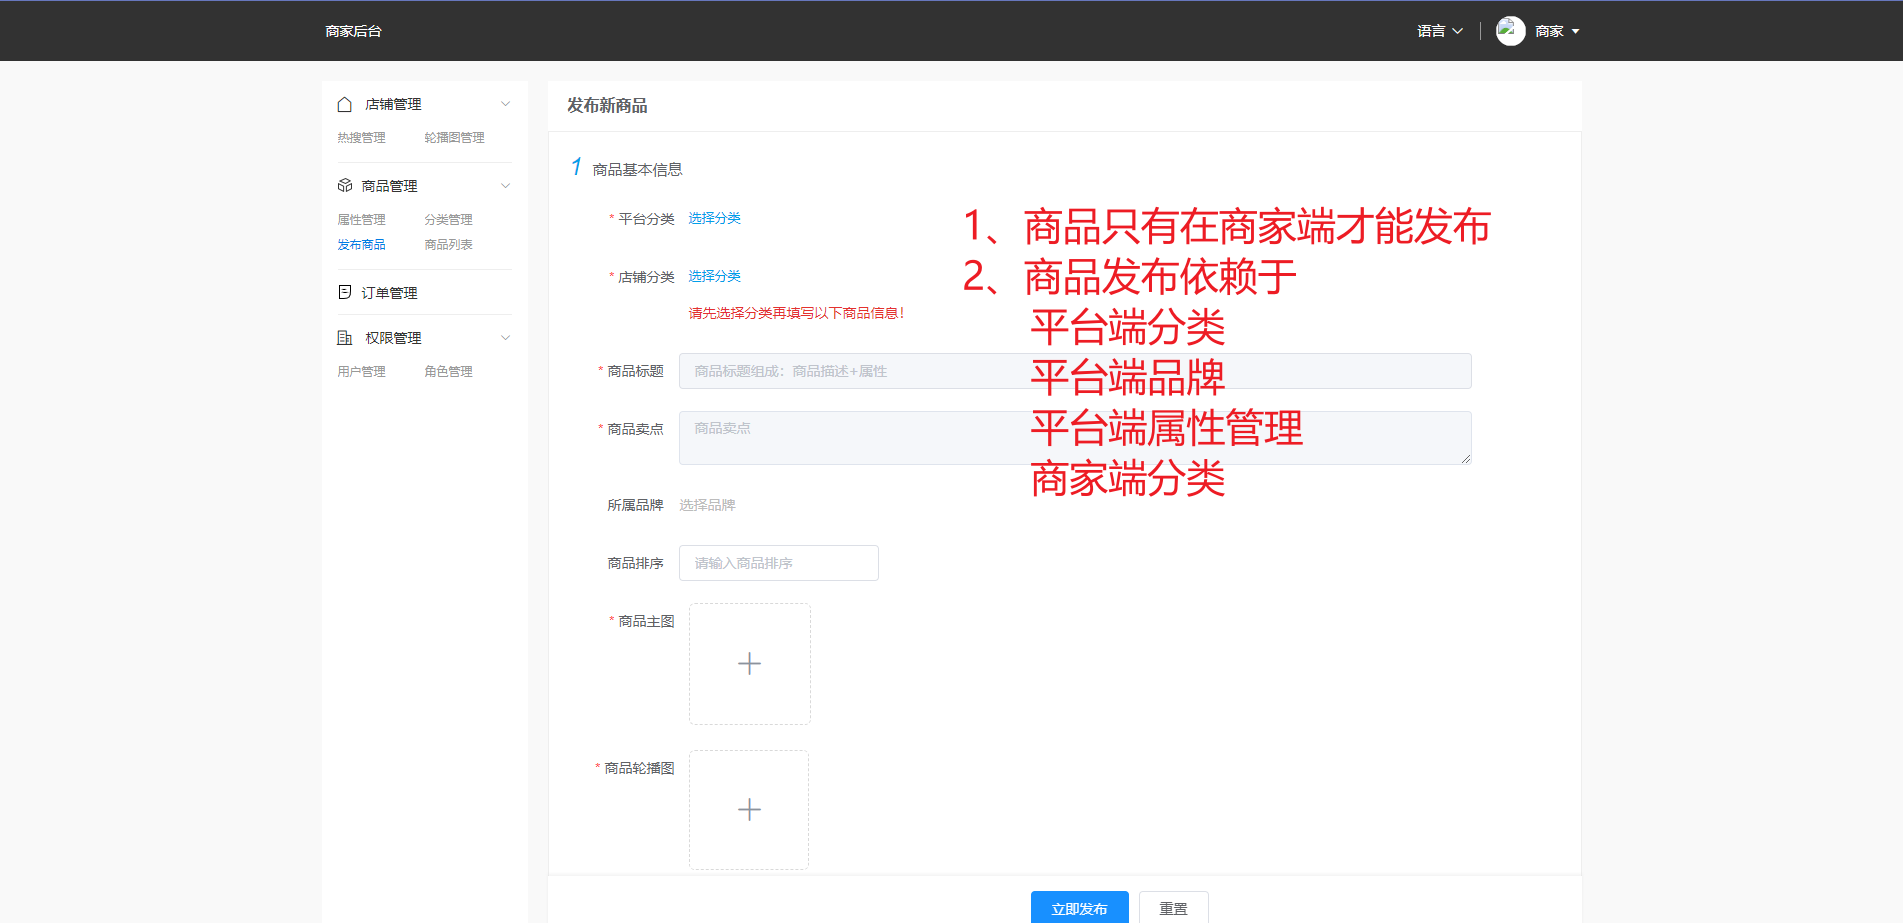
Task: Click the merchant avatar image in top bar
Action: point(1510,30)
